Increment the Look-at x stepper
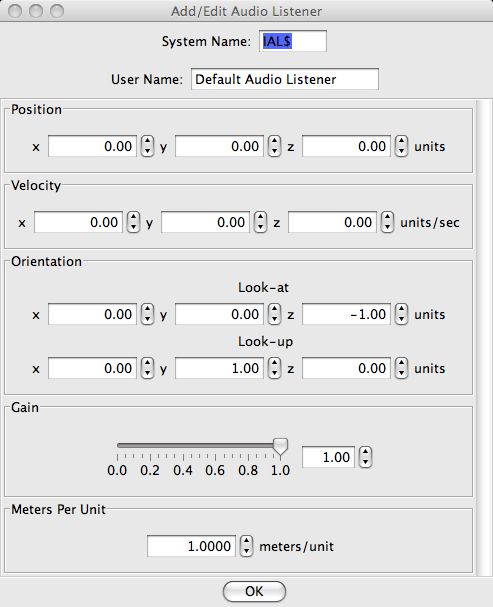This screenshot has height=607, width=493. [x=147, y=309]
